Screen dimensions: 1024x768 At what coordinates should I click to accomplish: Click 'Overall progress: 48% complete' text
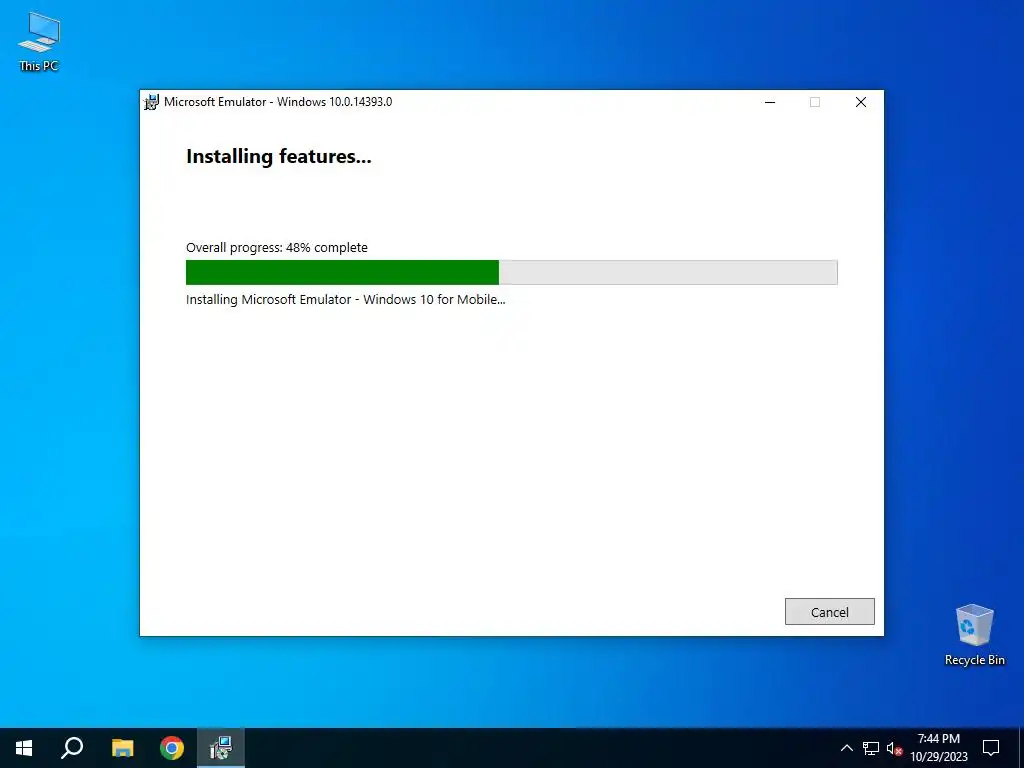(277, 248)
